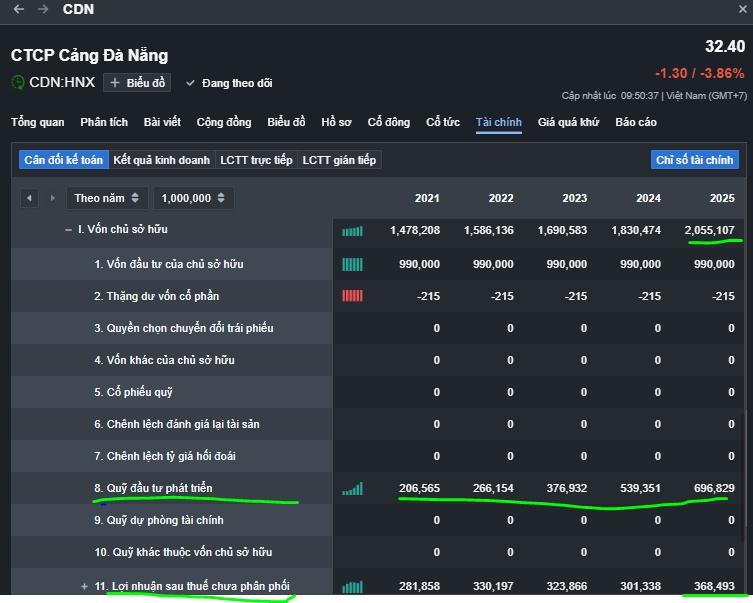Click bar chart icon for Quỹ đầu tư phát triển

pyautogui.click(x=352, y=489)
